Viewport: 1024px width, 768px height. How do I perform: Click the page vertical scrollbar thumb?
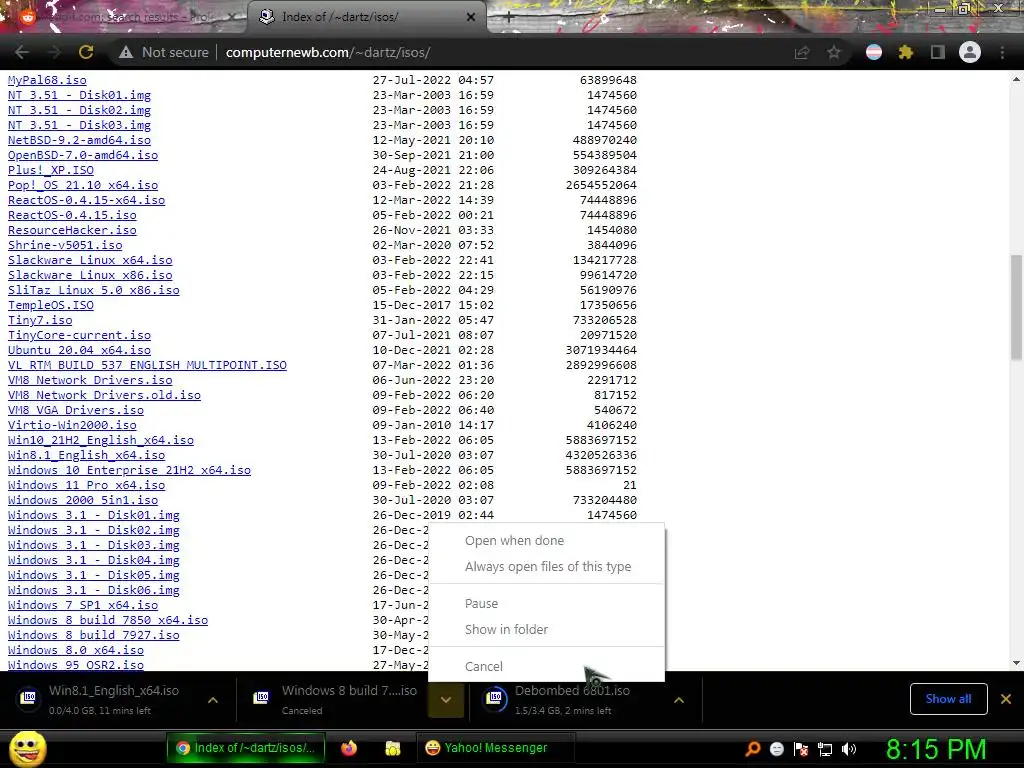pyautogui.click(x=1016, y=307)
